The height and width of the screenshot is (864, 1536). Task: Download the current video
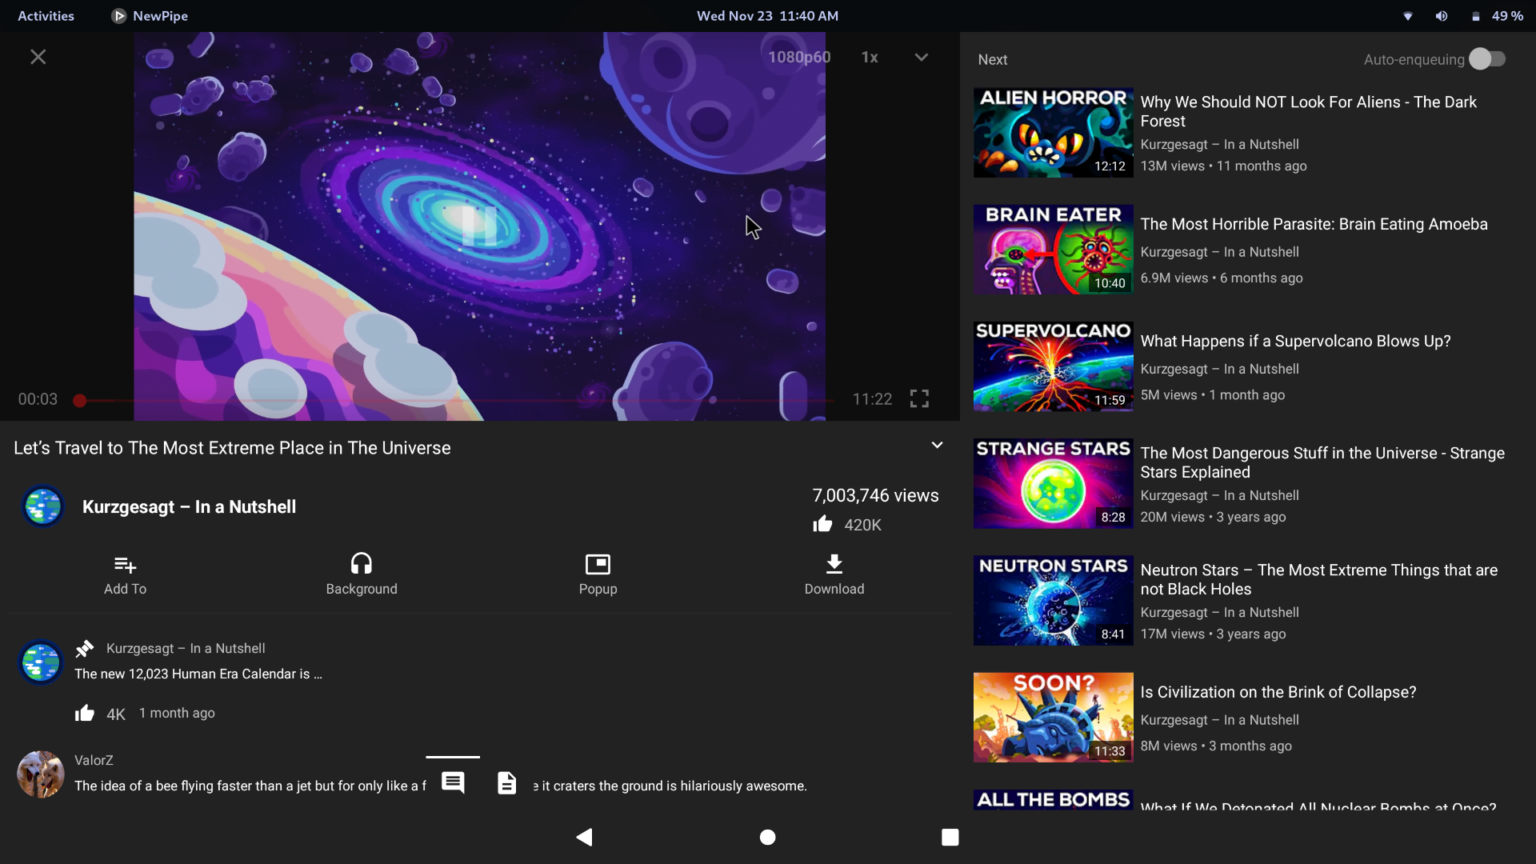click(833, 573)
